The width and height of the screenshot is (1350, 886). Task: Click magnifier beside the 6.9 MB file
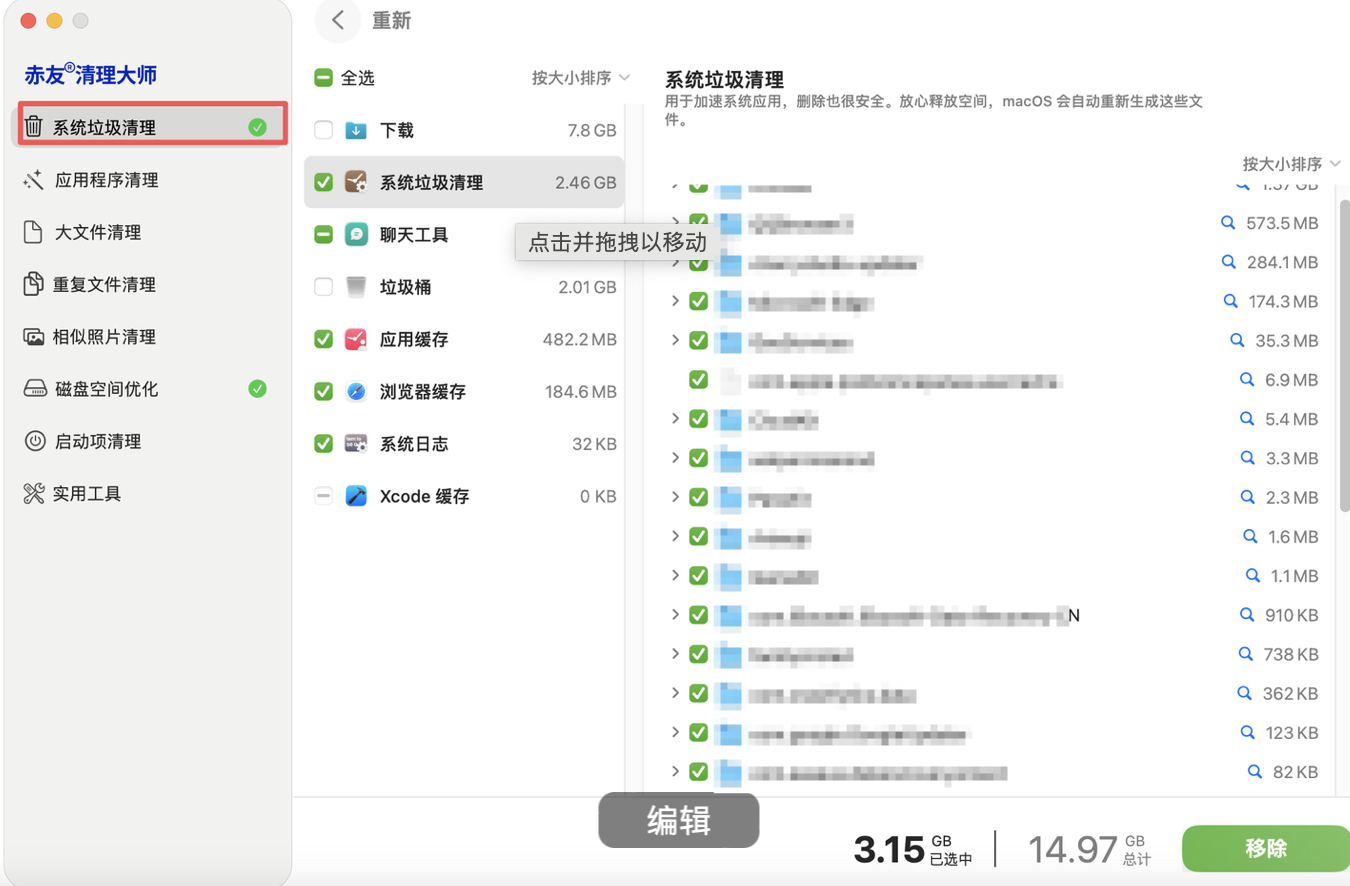click(x=1247, y=380)
